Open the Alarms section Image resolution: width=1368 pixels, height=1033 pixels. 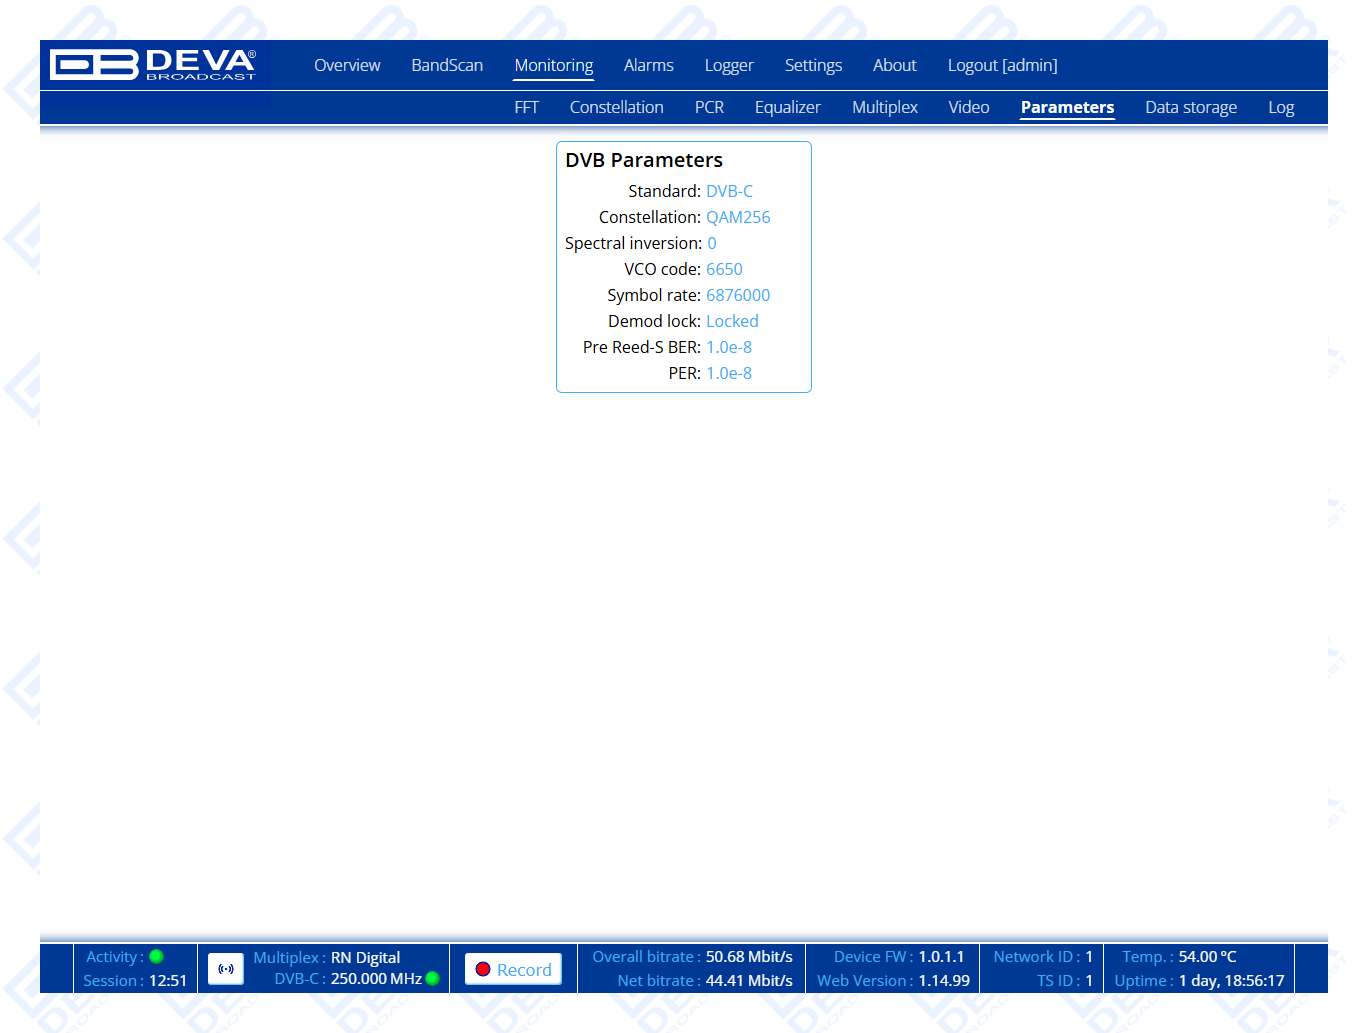click(648, 65)
